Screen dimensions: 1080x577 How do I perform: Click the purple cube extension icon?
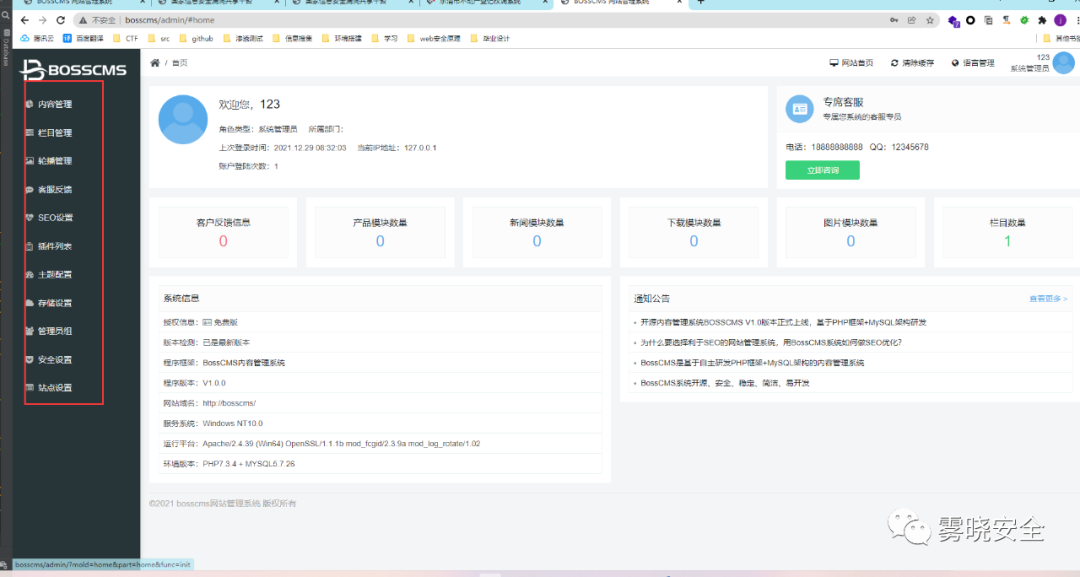click(953, 21)
